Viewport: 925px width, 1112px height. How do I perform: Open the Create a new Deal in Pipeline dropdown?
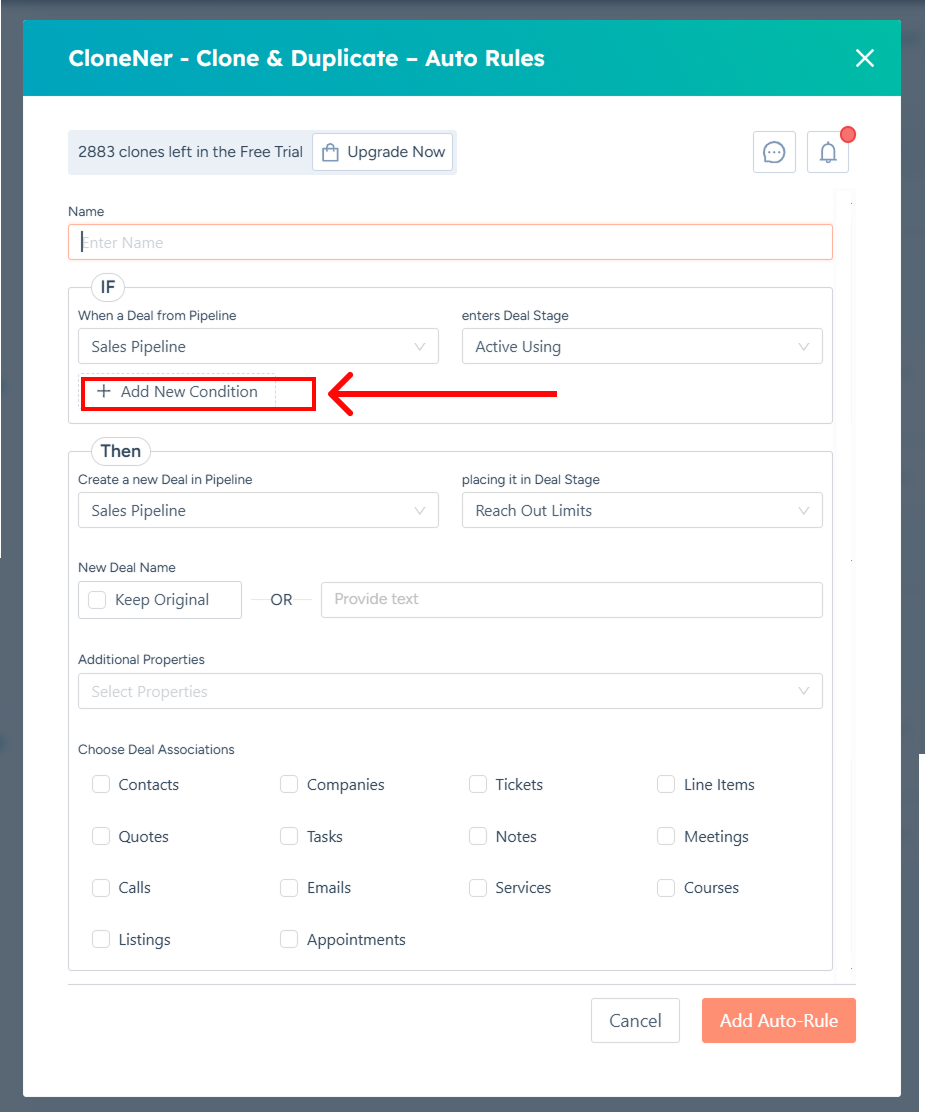tap(258, 510)
